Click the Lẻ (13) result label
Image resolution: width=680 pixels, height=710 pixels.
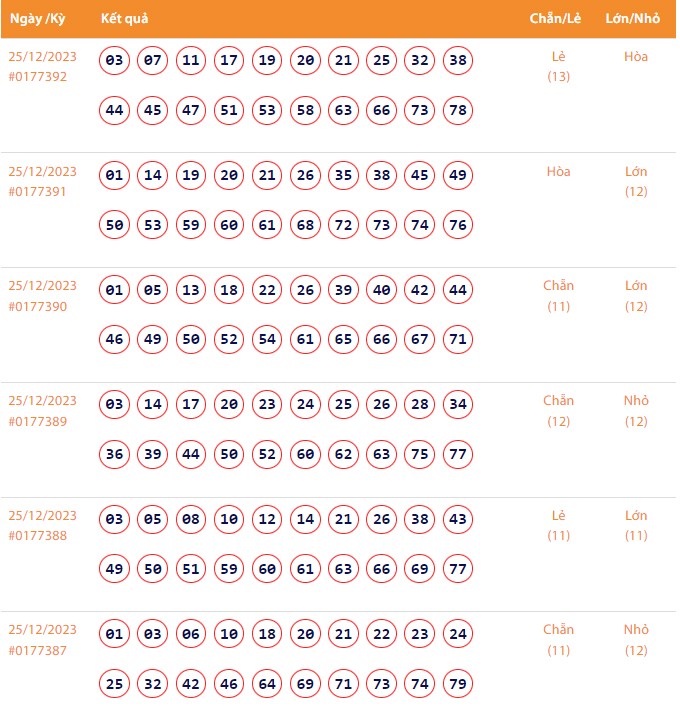coord(558,66)
